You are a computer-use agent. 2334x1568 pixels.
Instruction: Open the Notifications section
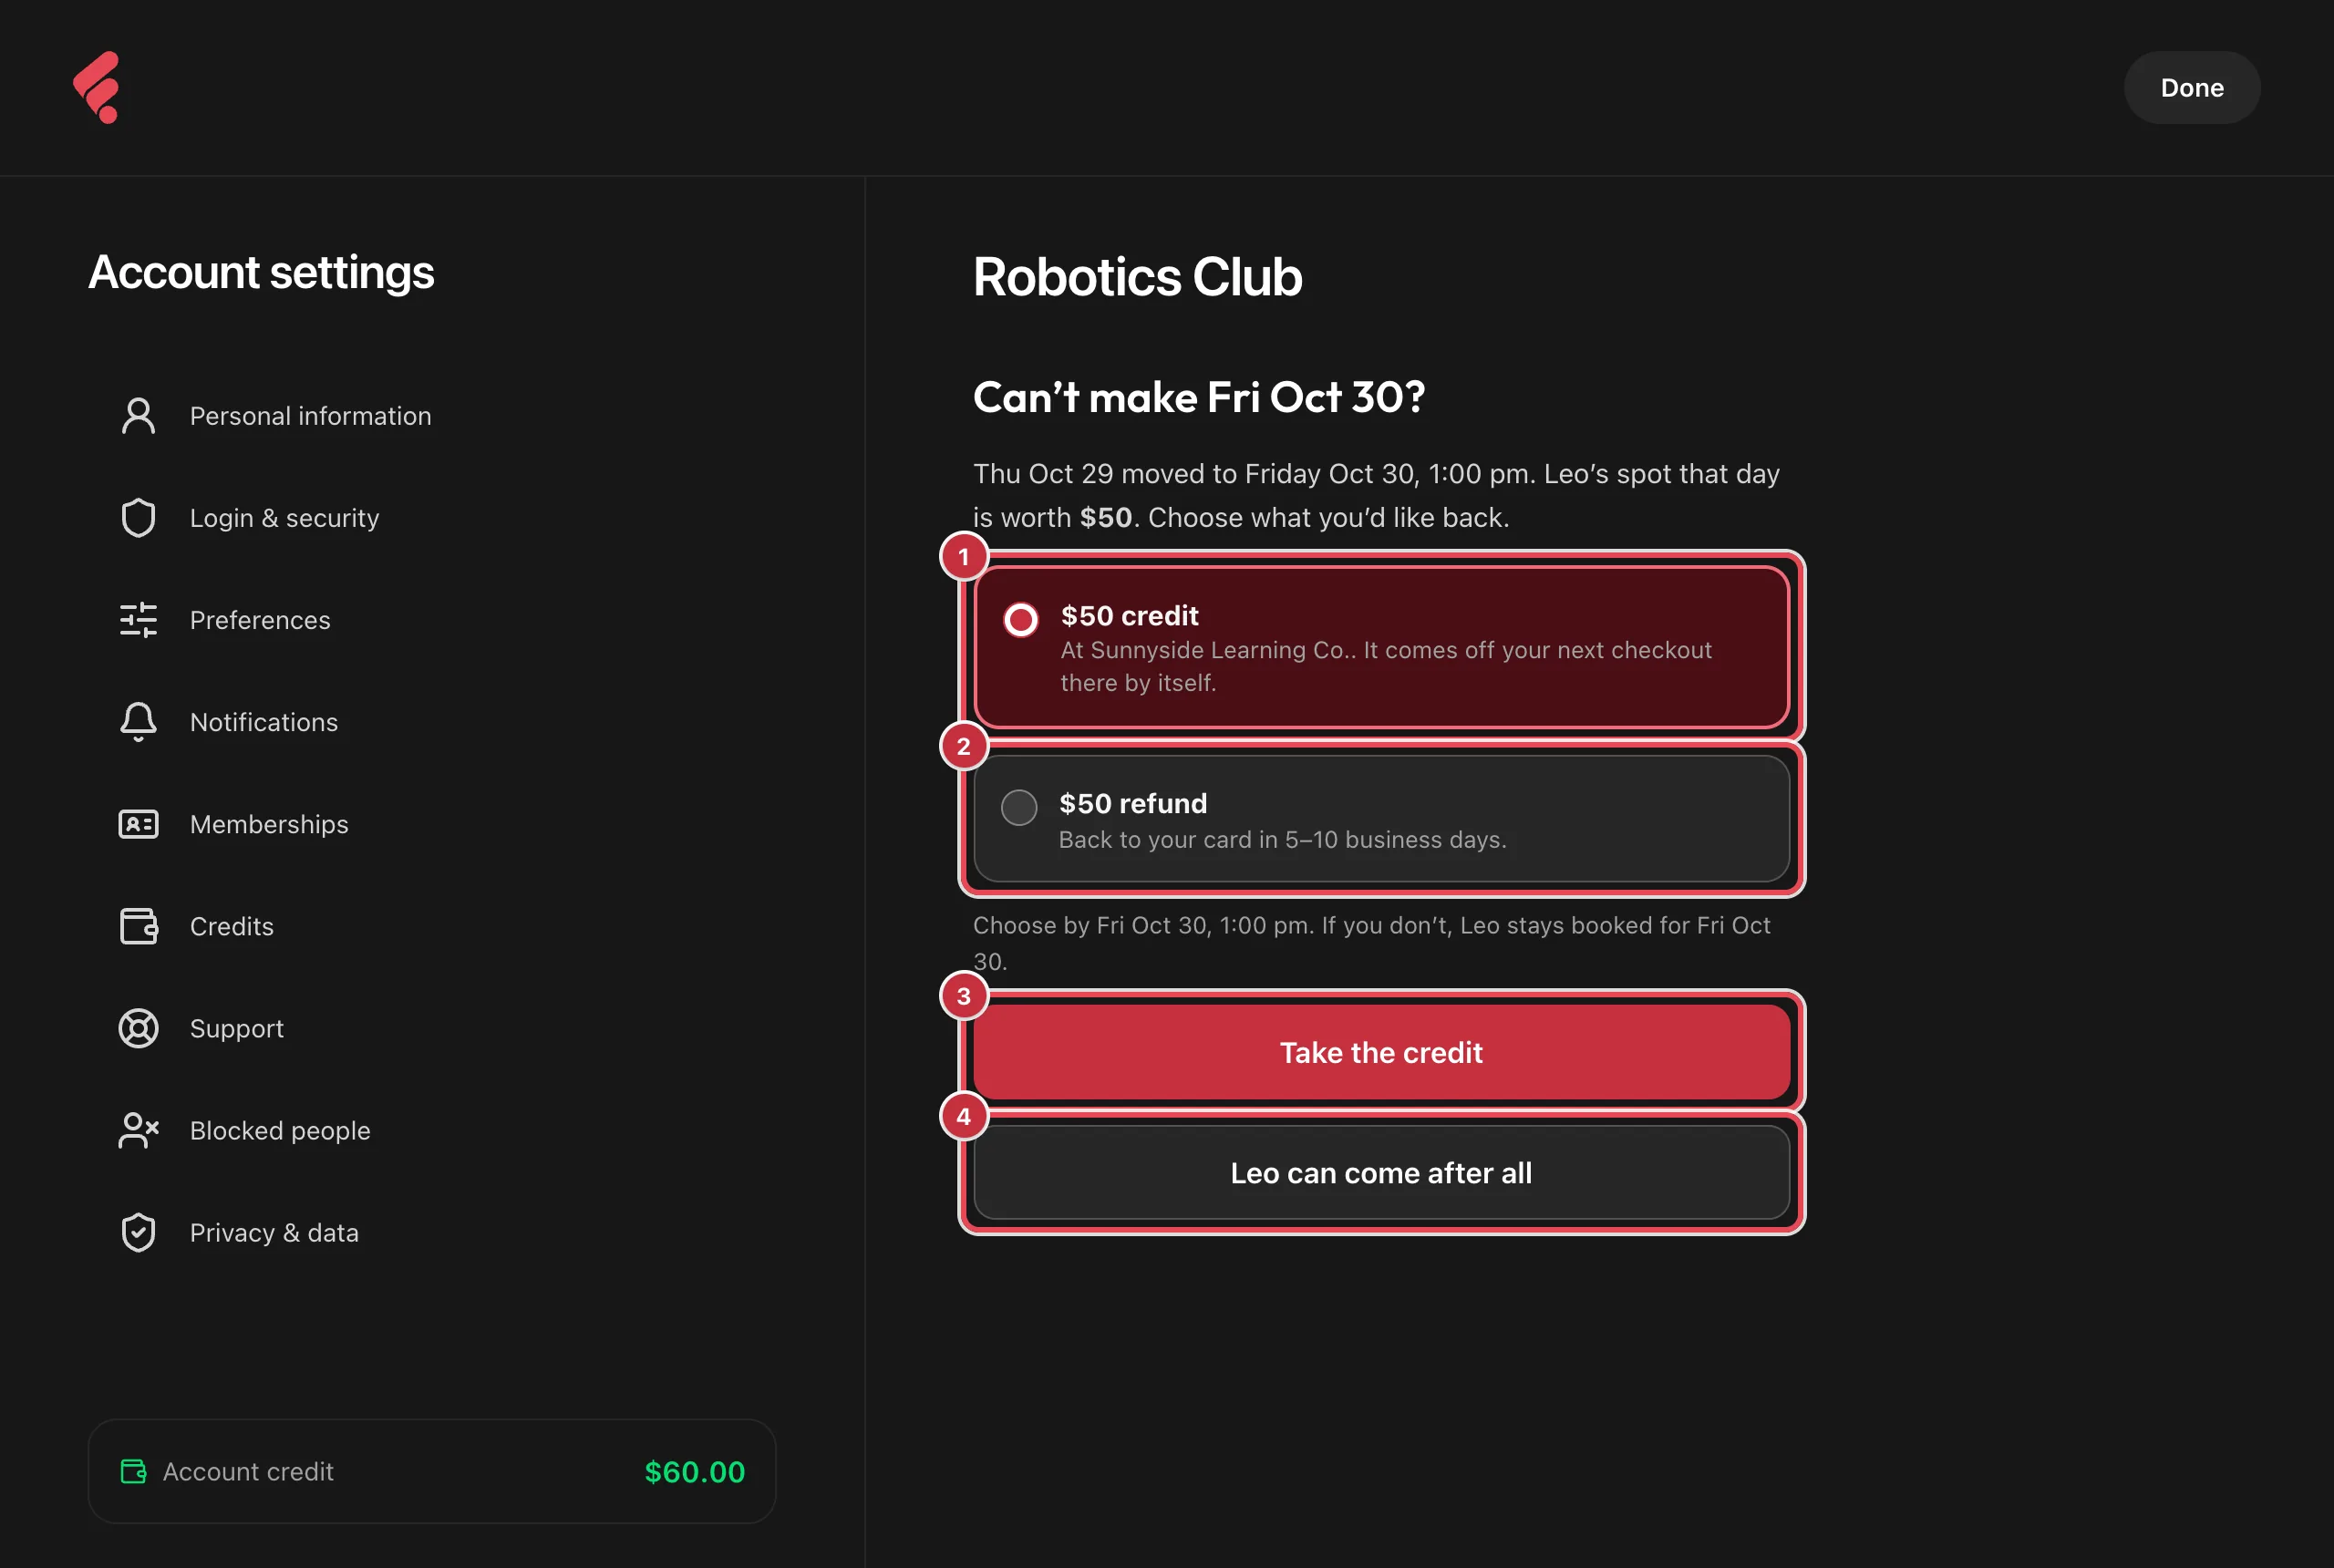432,722
